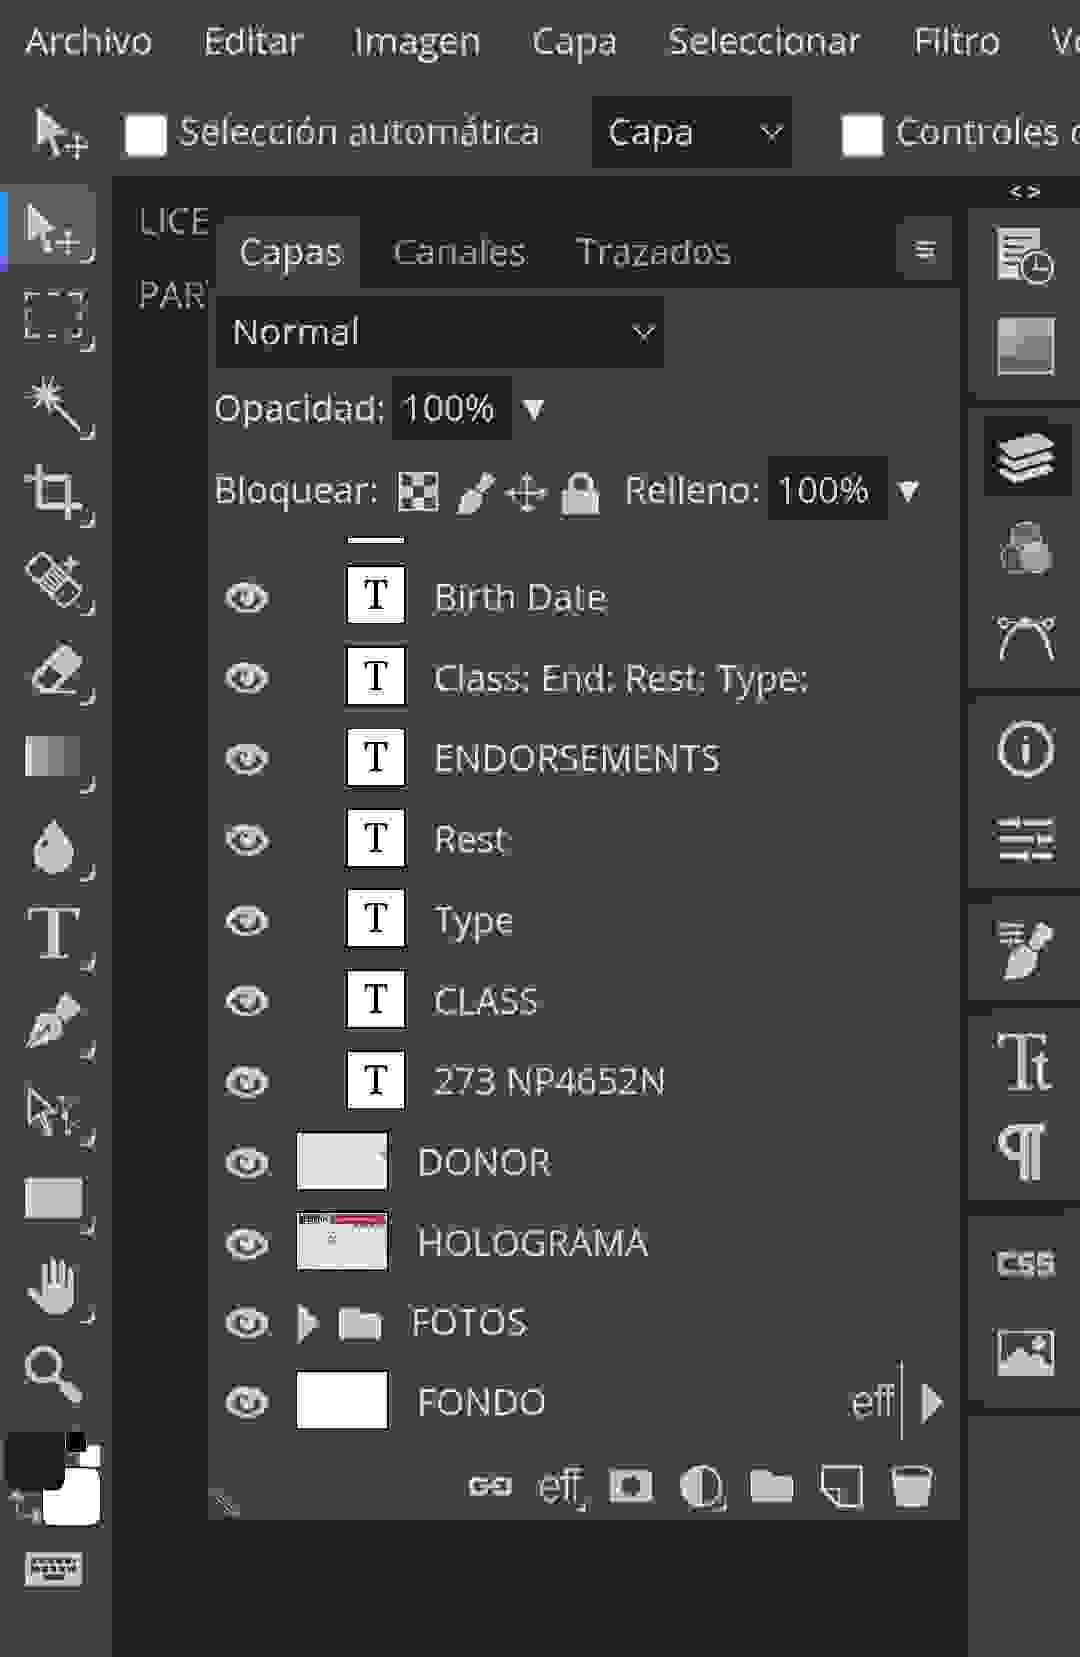This screenshot has width=1080, height=1657.
Task: Open the Normal blend mode dropdown
Action: [440, 332]
